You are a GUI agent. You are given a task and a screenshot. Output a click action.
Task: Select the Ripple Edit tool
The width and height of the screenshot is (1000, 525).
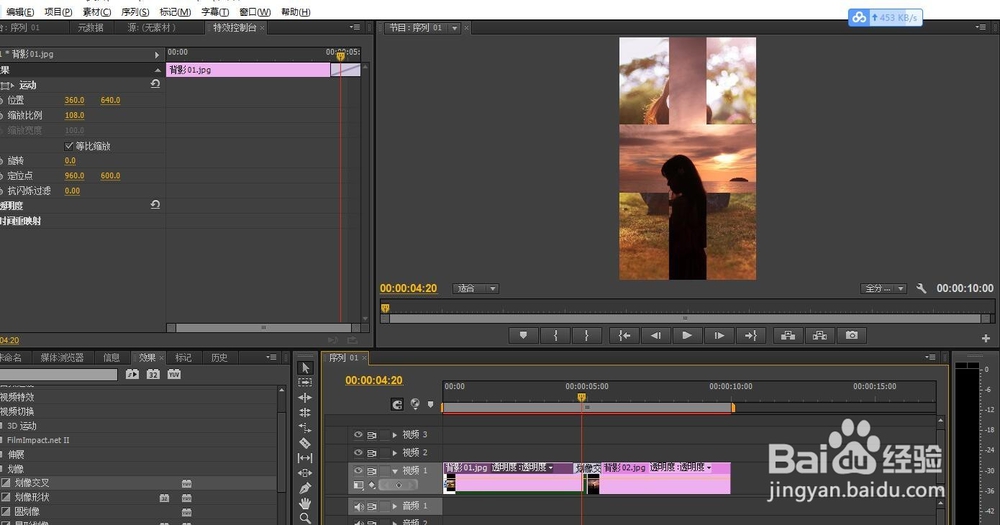coord(305,397)
